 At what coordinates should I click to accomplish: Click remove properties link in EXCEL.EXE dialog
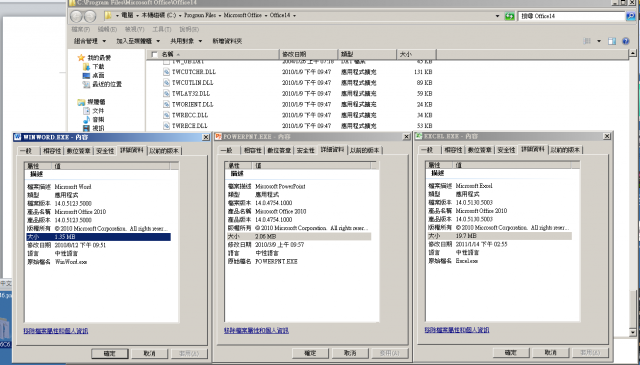tap(457, 330)
